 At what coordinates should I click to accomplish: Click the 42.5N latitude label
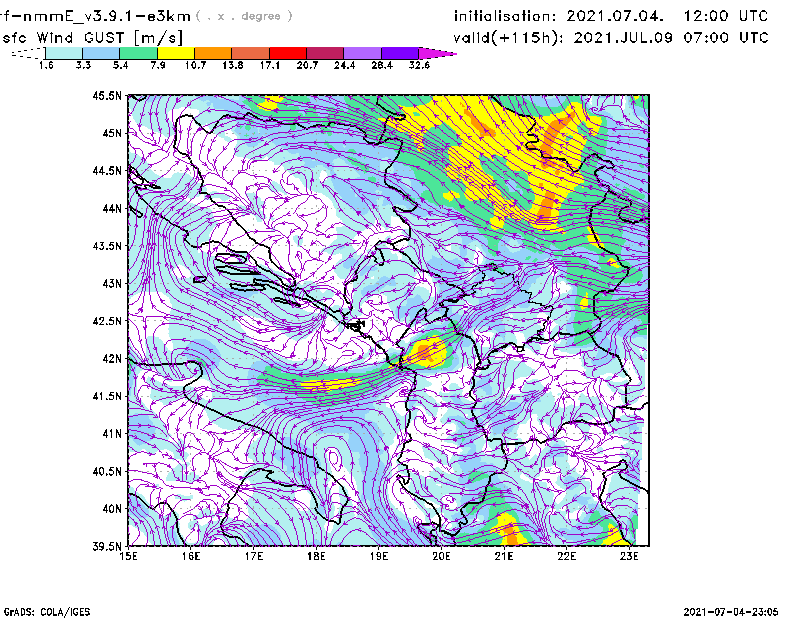(x=107, y=321)
